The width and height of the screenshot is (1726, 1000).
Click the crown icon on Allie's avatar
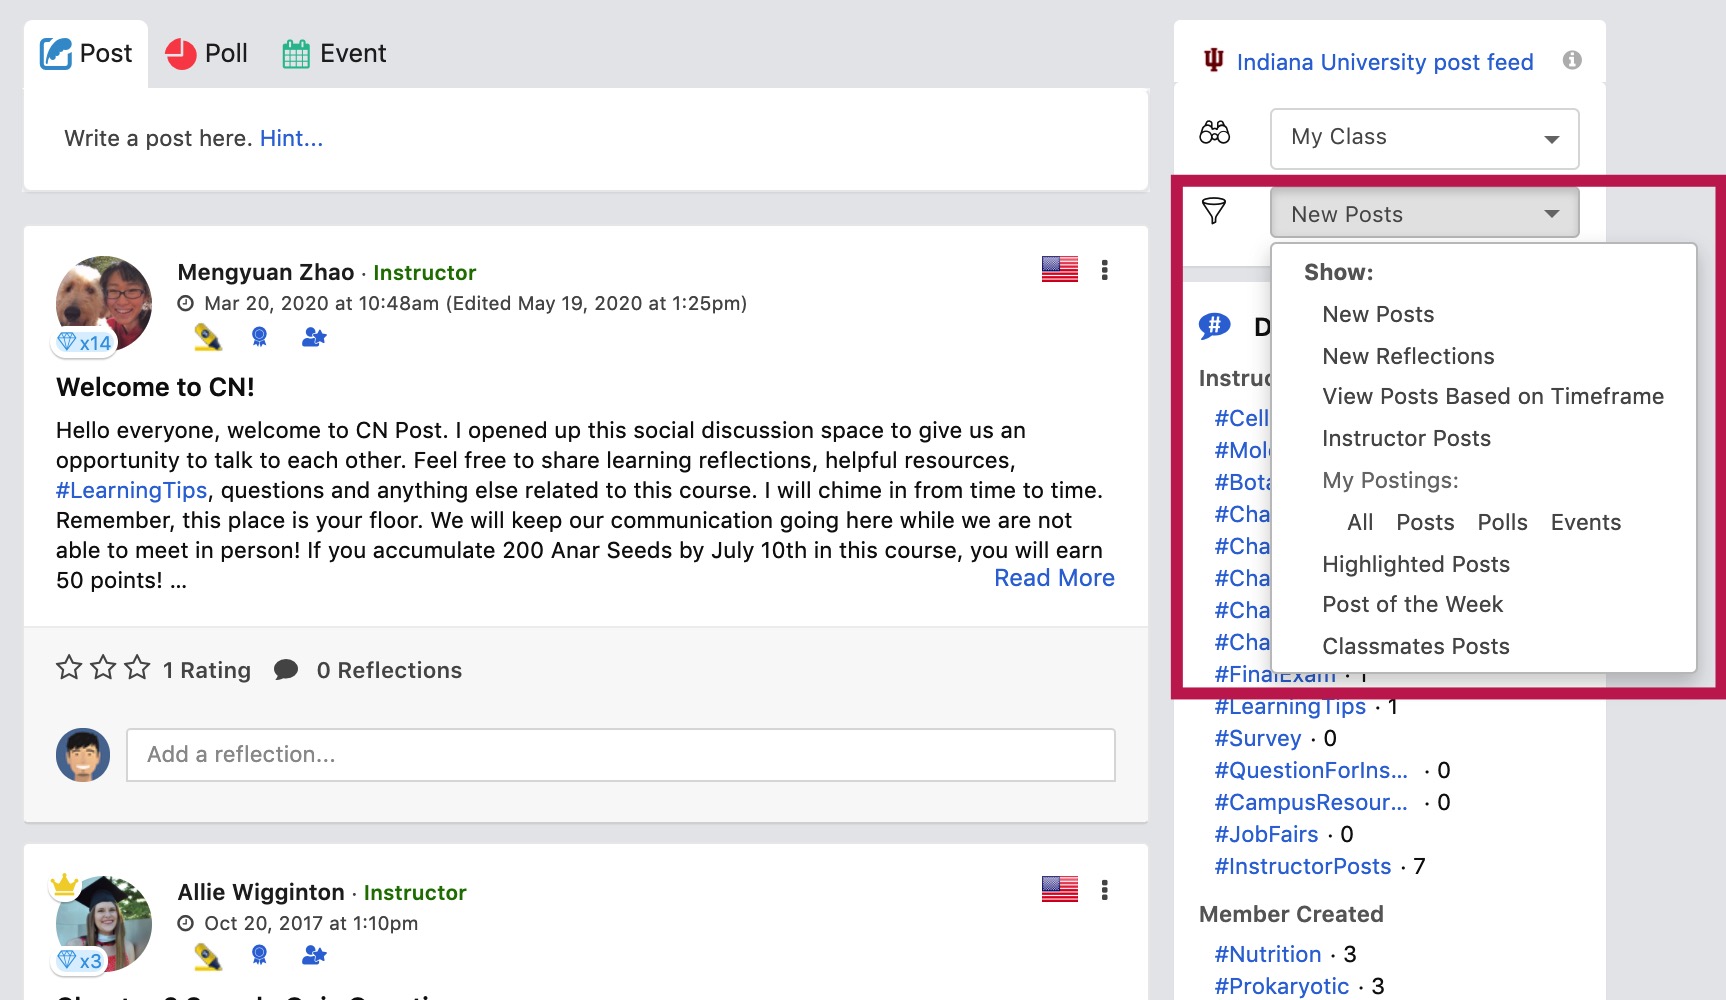[65, 885]
